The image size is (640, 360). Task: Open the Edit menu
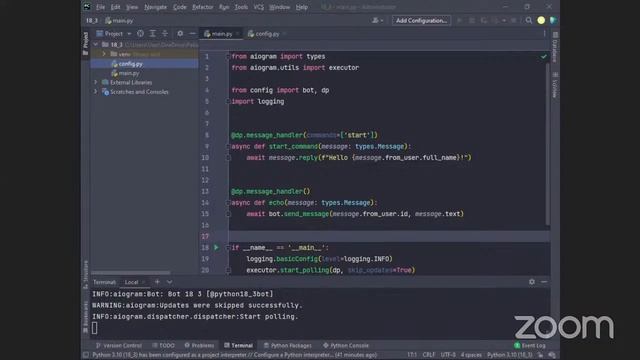click(x=116, y=7)
